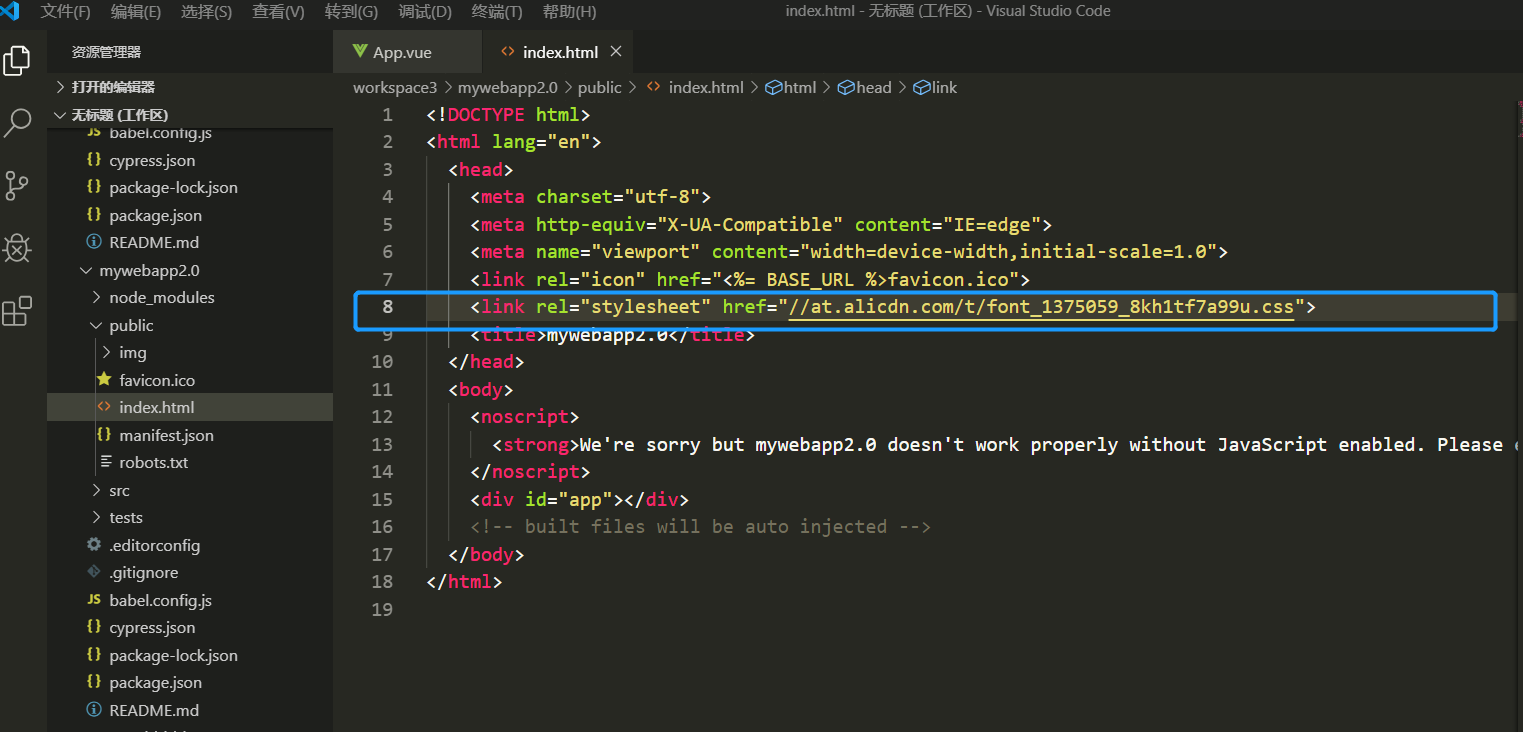
Task: Open the Extensions view
Action: click(17, 311)
